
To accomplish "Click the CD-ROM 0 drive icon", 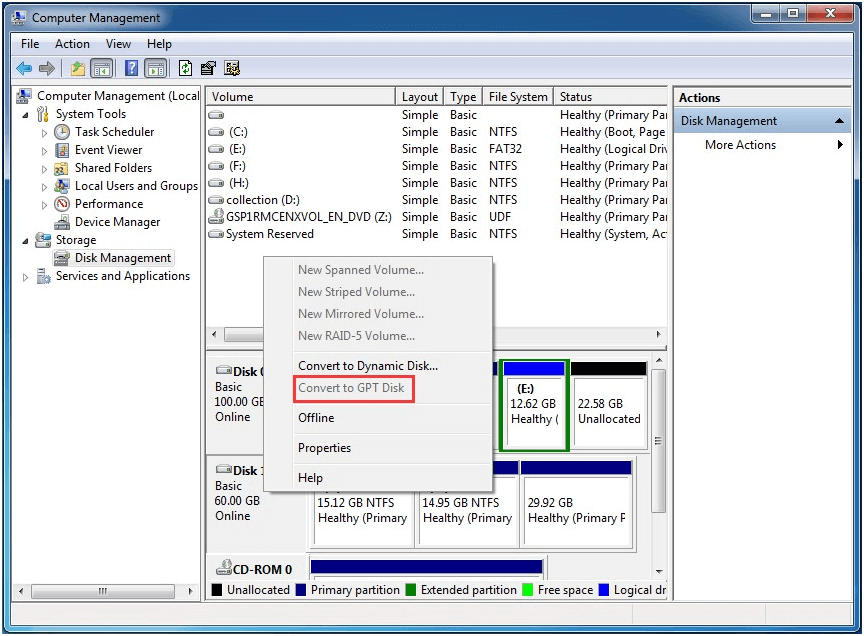I will click(224, 567).
